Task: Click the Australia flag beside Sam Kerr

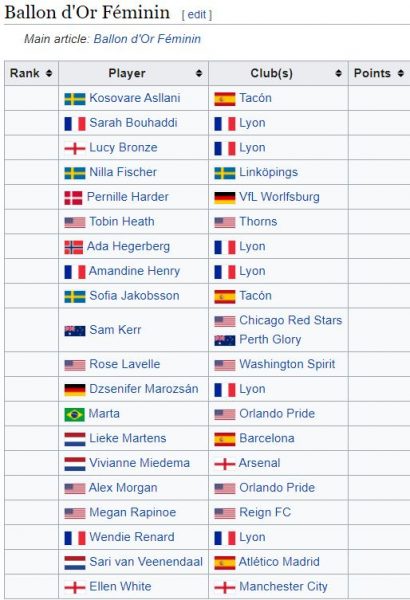Action: click(75, 331)
